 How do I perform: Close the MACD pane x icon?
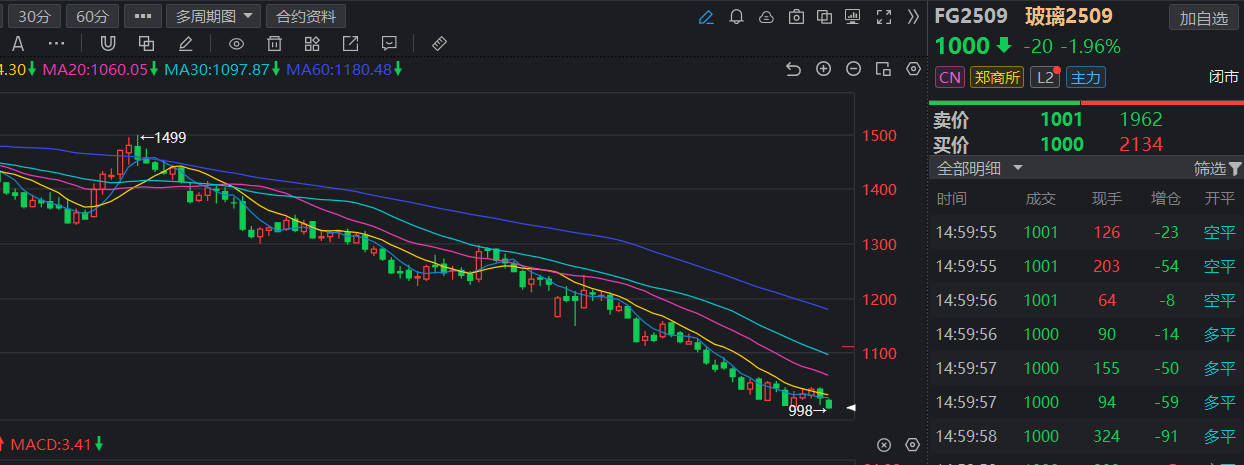pyautogui.click(x=883, y=445)
